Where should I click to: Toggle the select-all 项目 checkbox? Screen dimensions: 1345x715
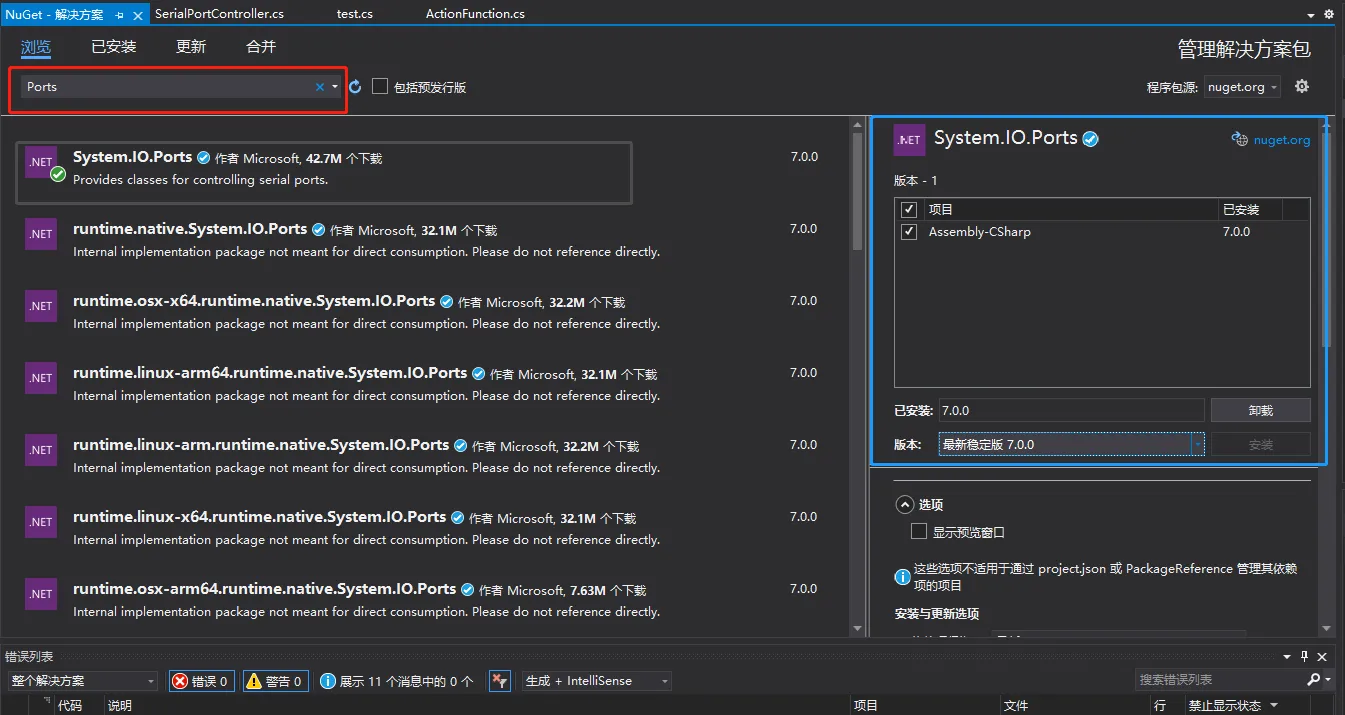(909, 210)
